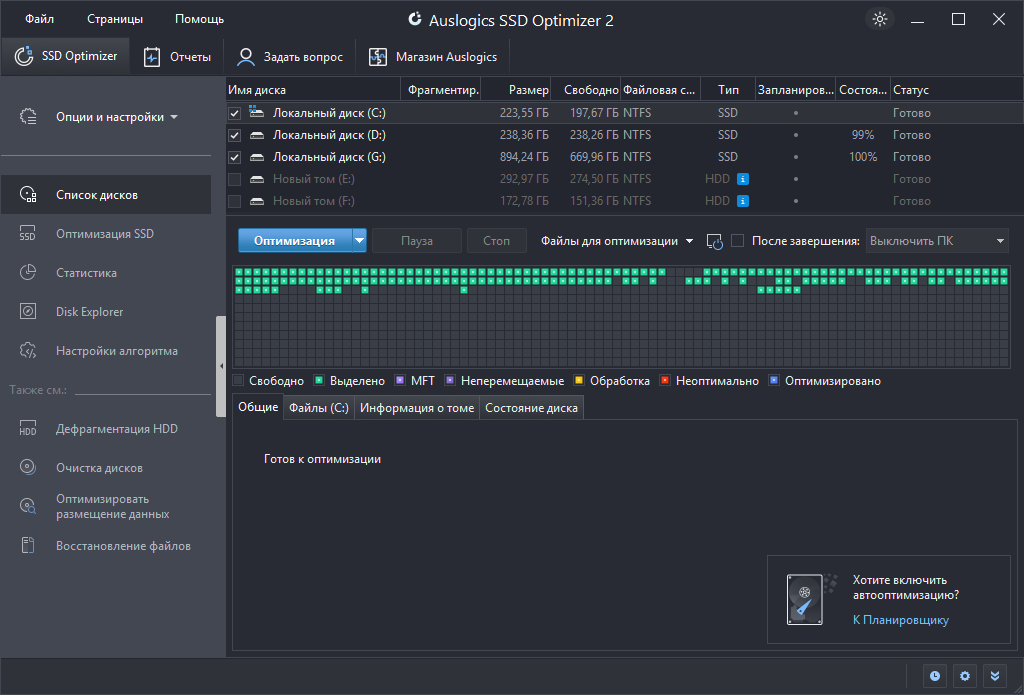Uncheck the Local Disk (G:) checkbox

pos(234,157)
